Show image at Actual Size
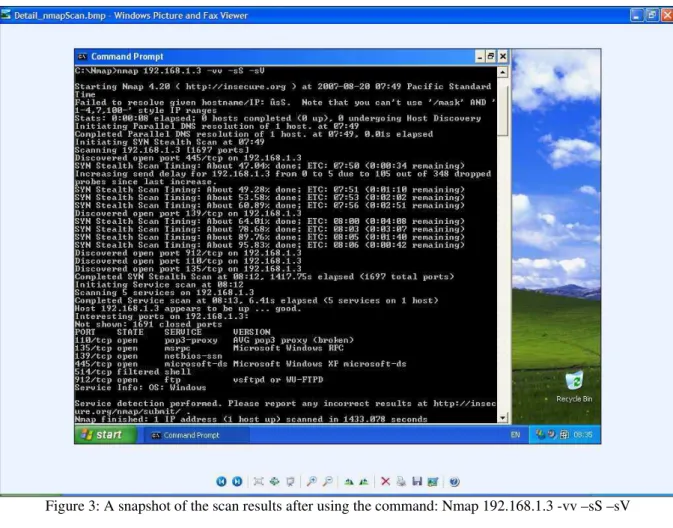Image resolution: width=673 pixels, height=528 pixels. 274,482
